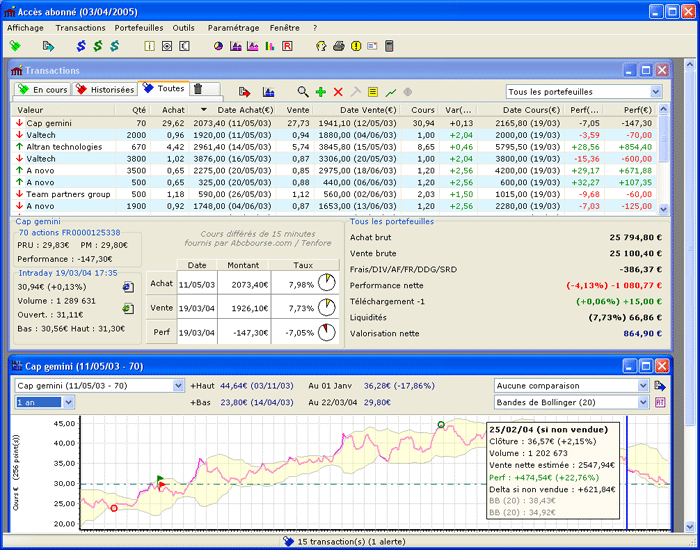Select the 'Toutes' tab

click(163, 88)
